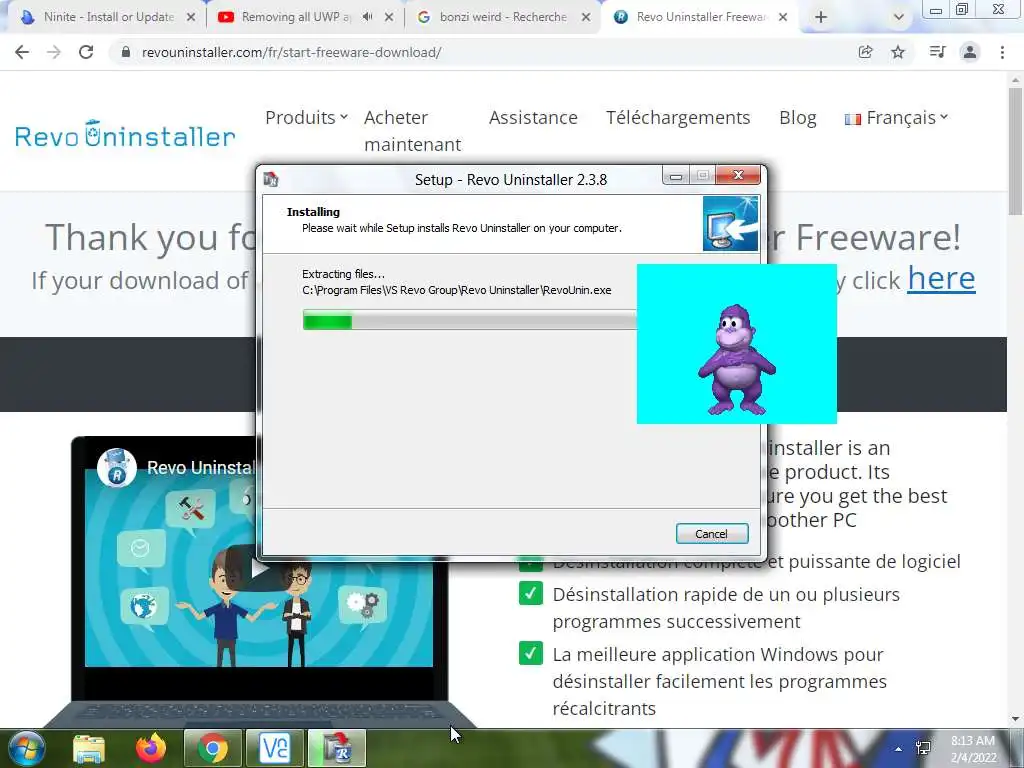Click 'Extracting files...' status text
Screen dimensions: 1024x768
(x=344, y=274)
